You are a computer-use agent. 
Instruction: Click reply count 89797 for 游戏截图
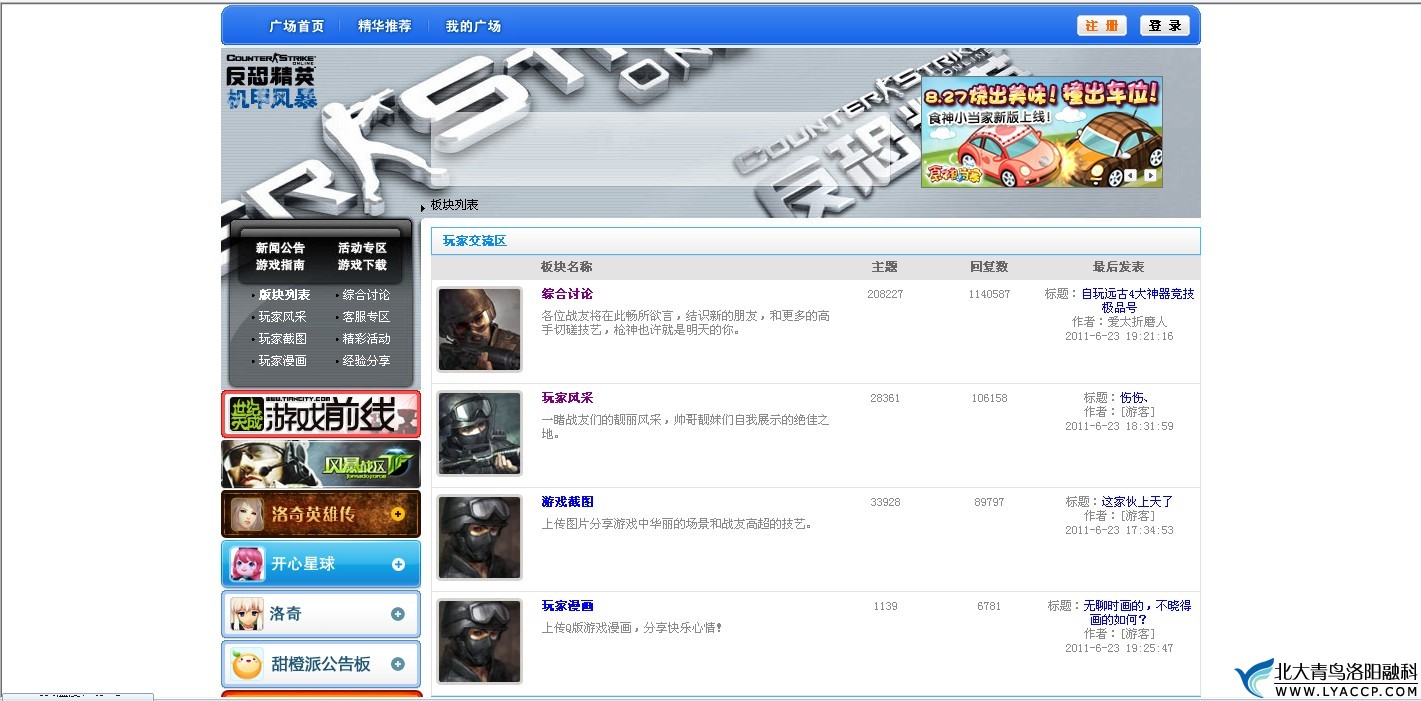989,502
